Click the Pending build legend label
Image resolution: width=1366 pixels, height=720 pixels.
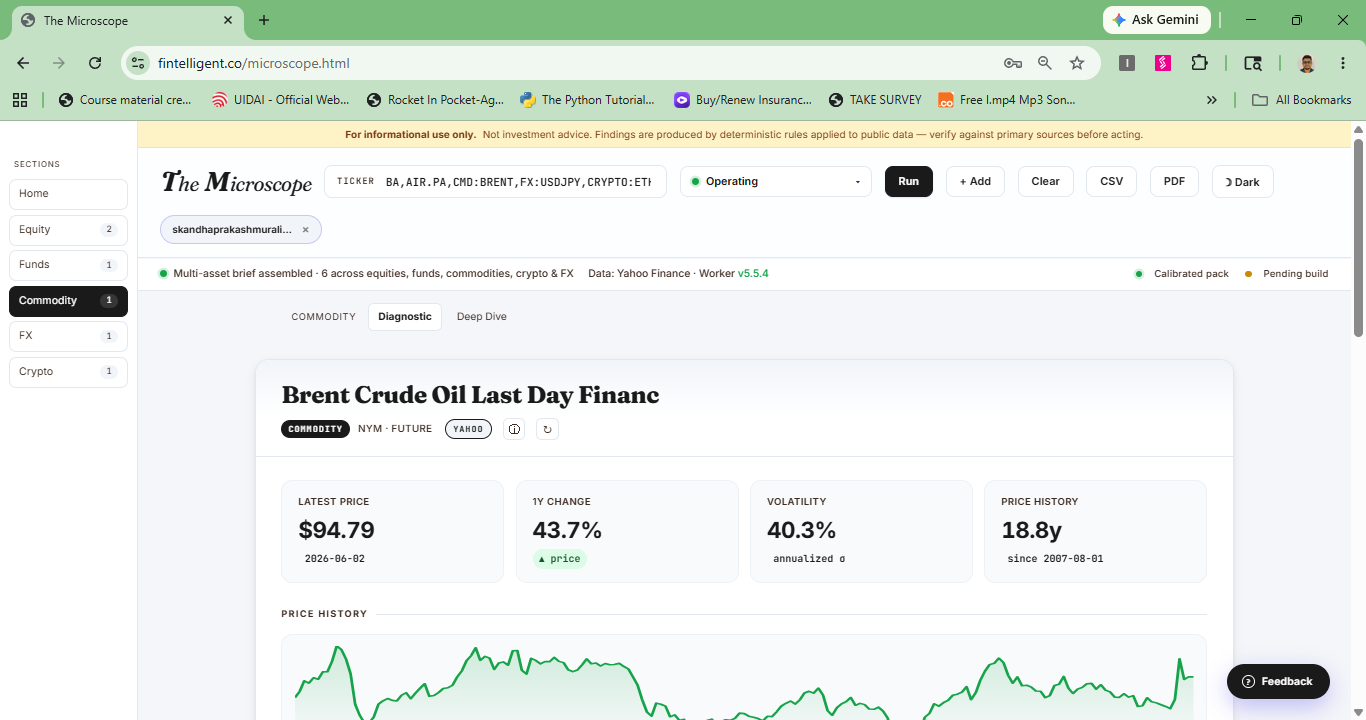[x=1296, y=274]
